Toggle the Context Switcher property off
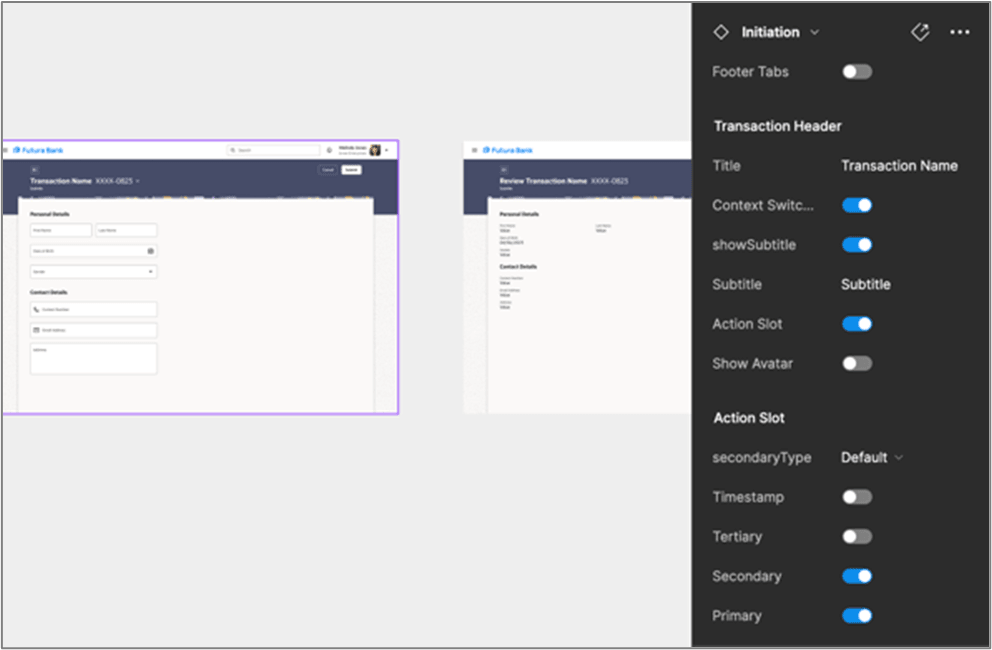992x650 pixels. click(x=857, y=205)
